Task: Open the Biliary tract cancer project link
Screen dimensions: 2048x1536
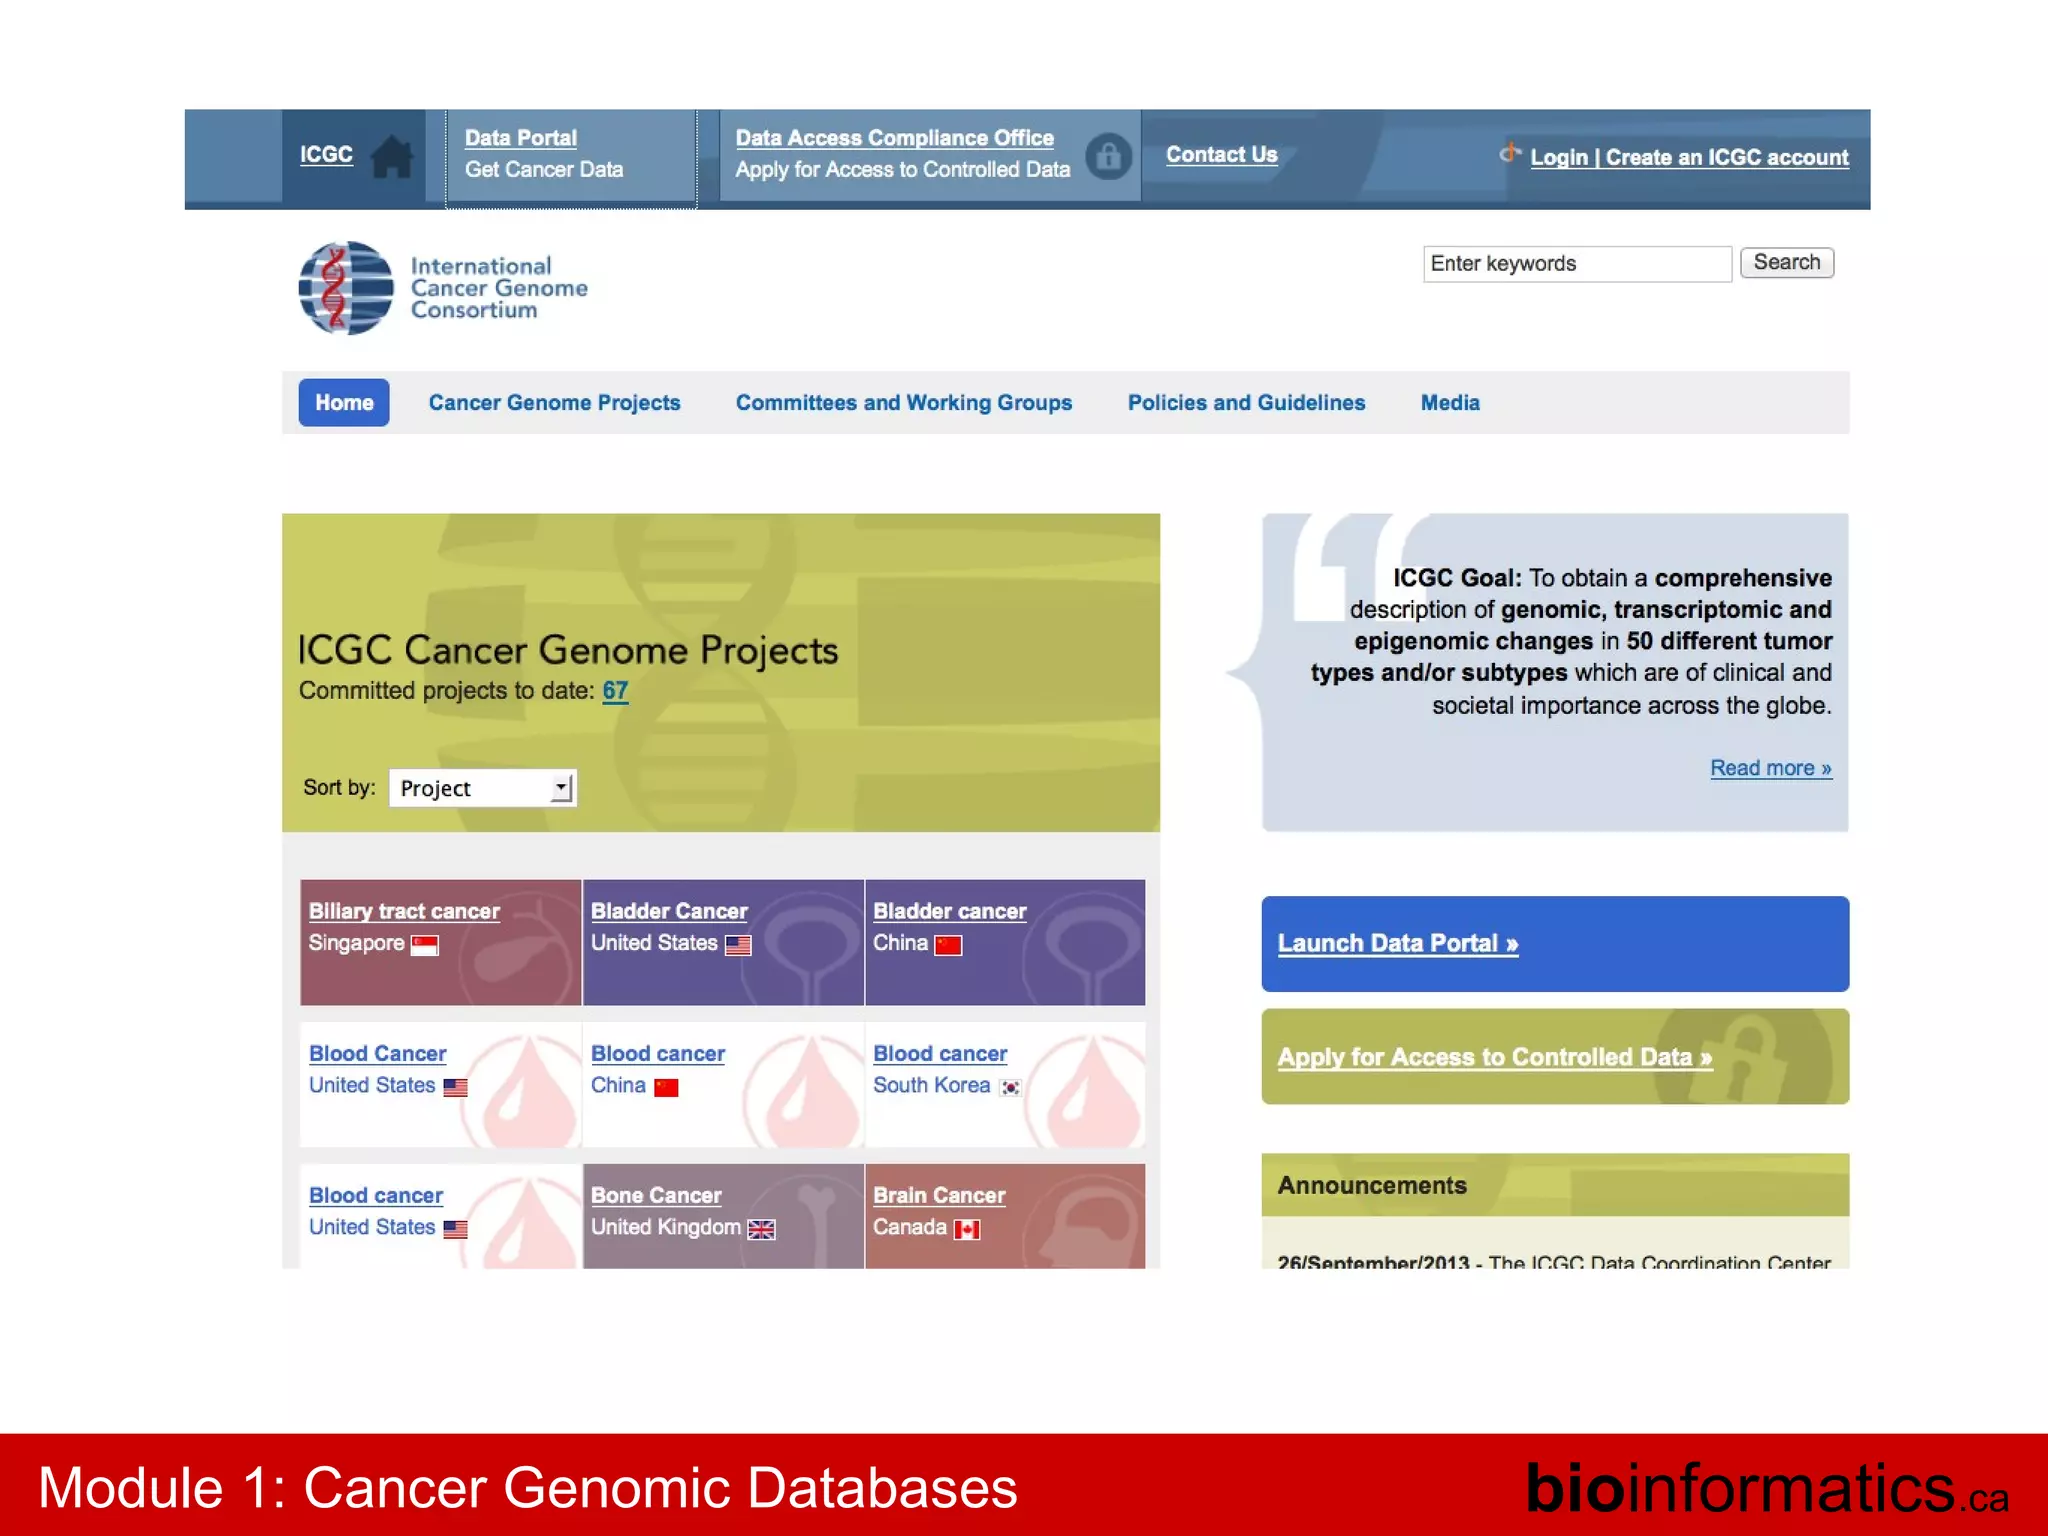Action: tap(404, 911)
